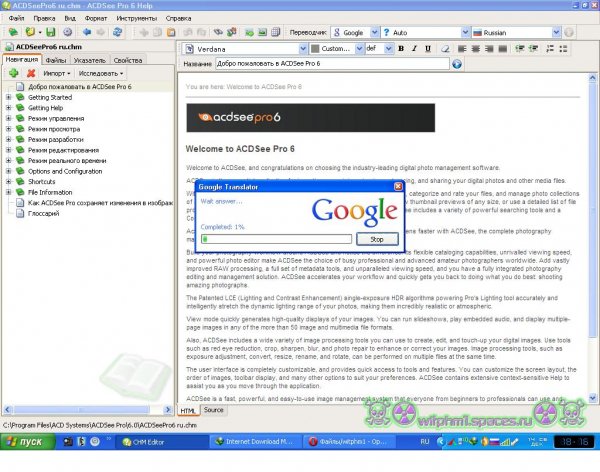The image size is (600, 472).
Task: Open the Исследовать dropdown
Action: click(x=101, y=73)
